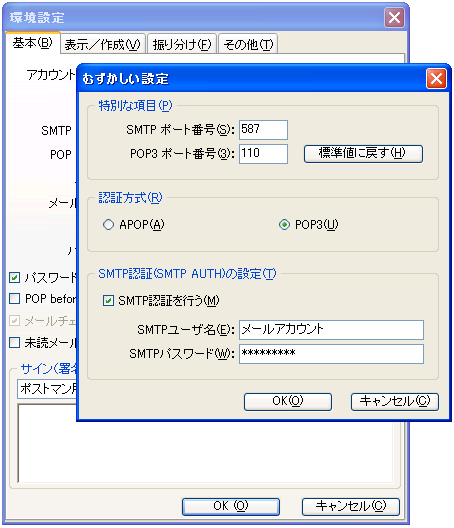Click the POP3 ポート番号 input field
The height and width of the screenshot is (528, 454).
point(263,154)
